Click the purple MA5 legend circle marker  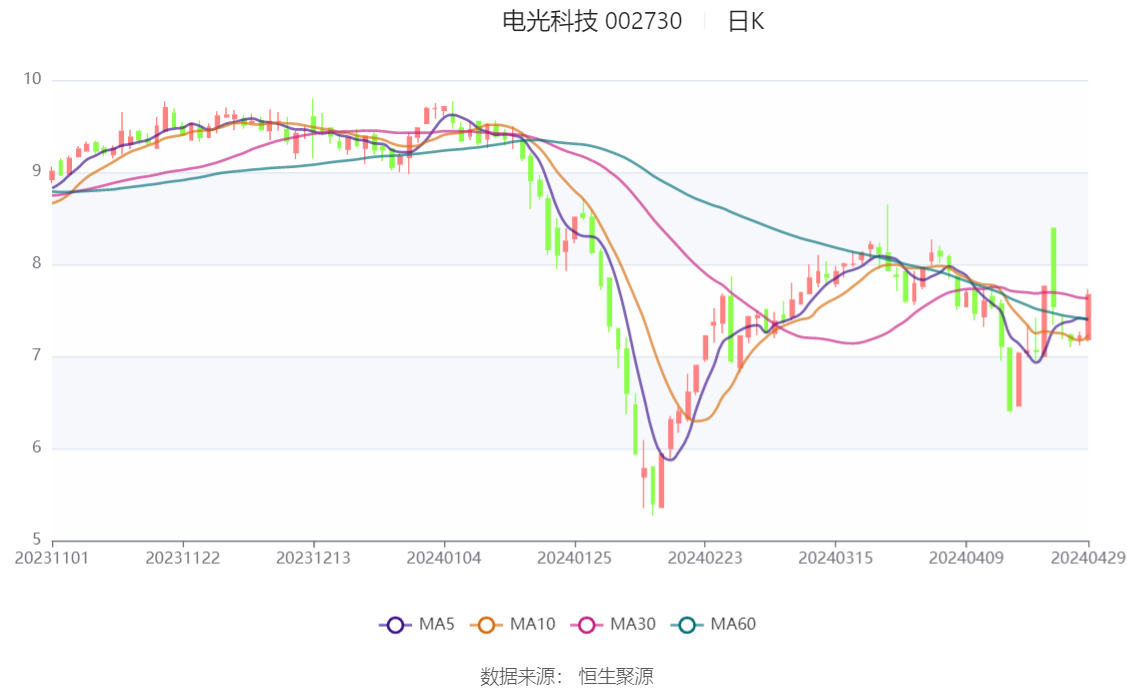point(395,625)
